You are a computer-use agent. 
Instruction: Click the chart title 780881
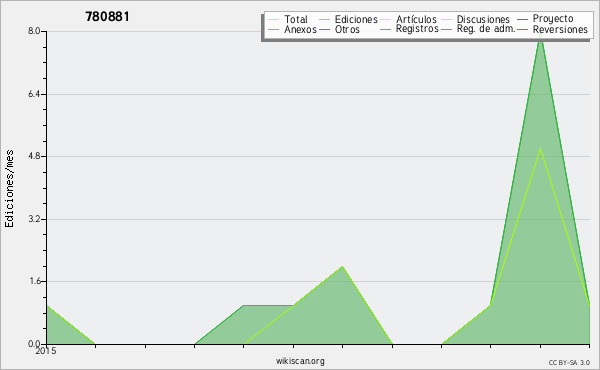(x=108, y=17)
